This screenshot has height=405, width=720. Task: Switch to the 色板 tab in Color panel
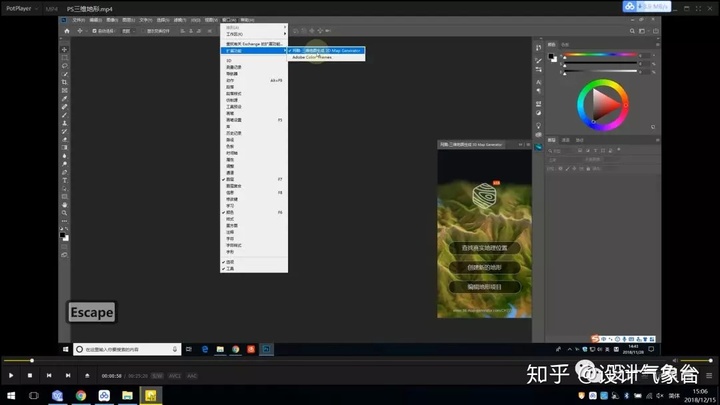click(565, 45)
